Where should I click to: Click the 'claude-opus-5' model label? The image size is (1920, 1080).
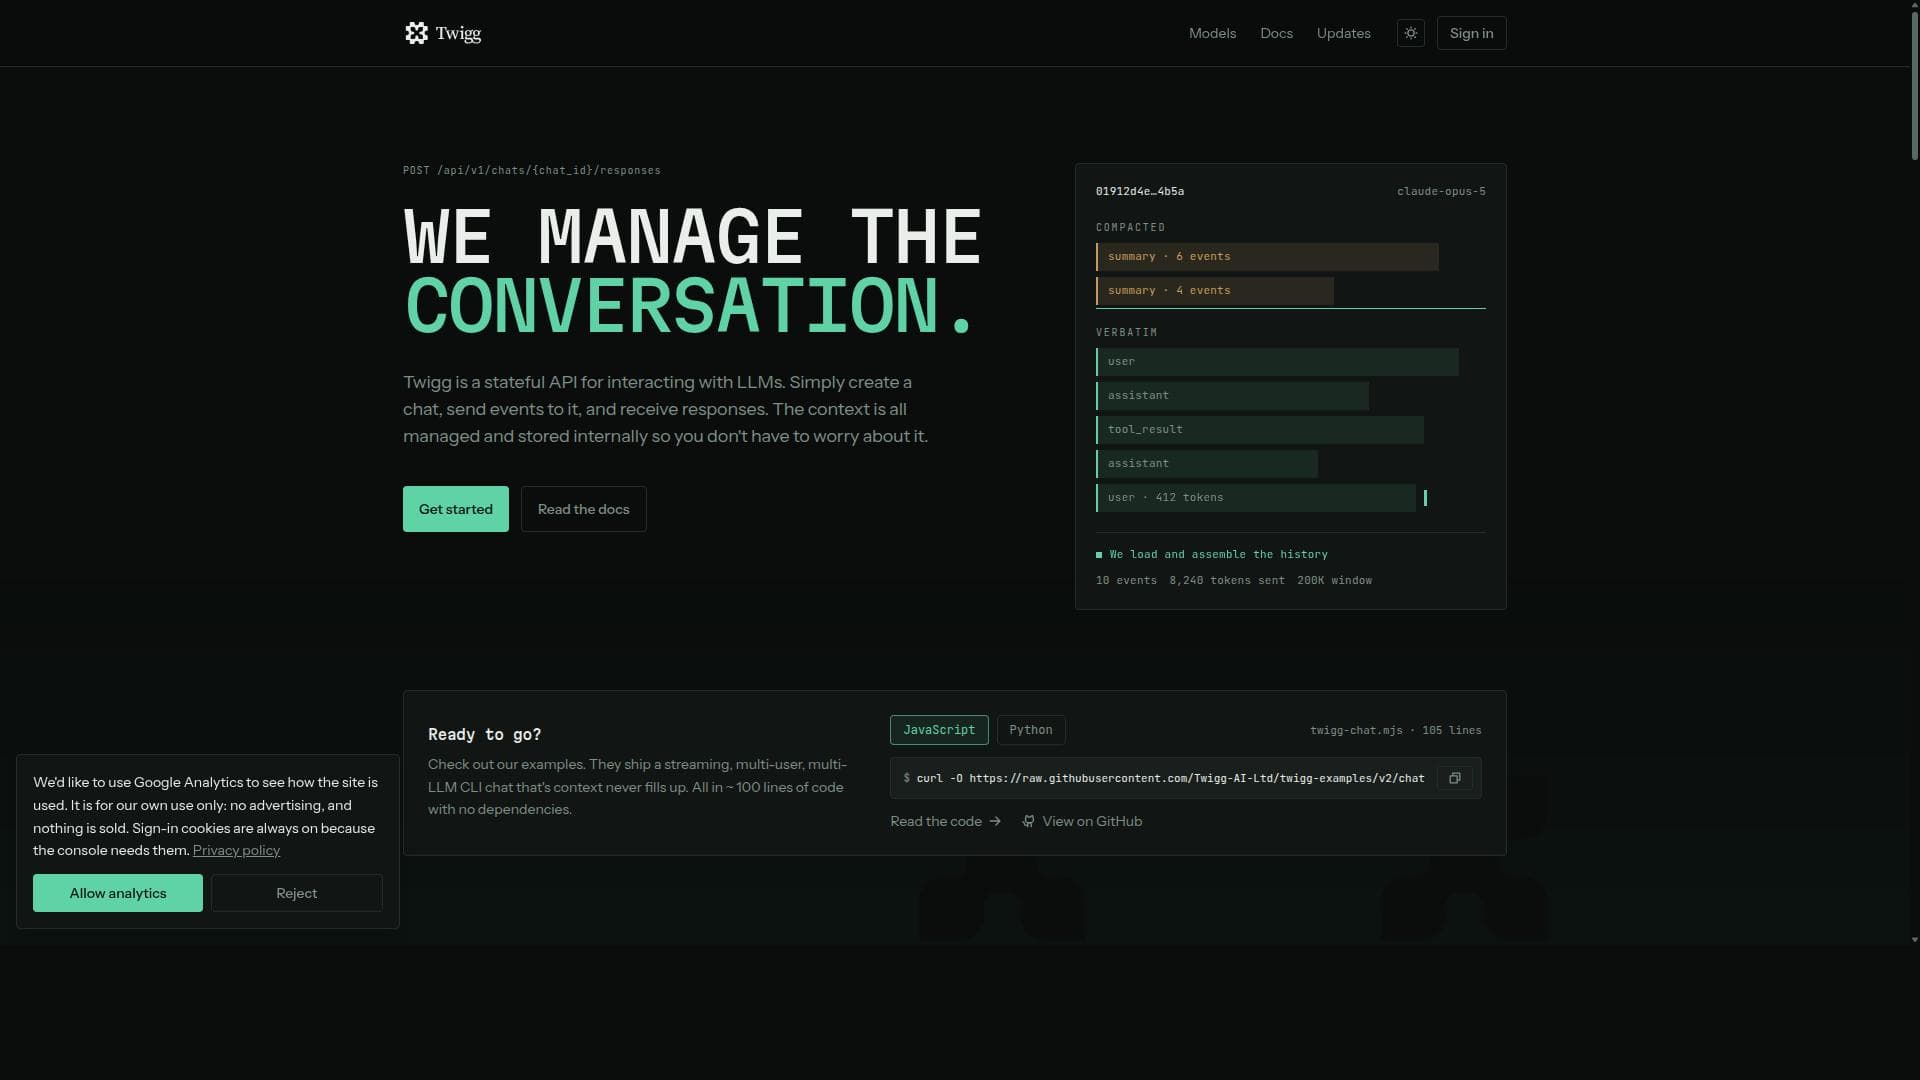pos(1441,191)
